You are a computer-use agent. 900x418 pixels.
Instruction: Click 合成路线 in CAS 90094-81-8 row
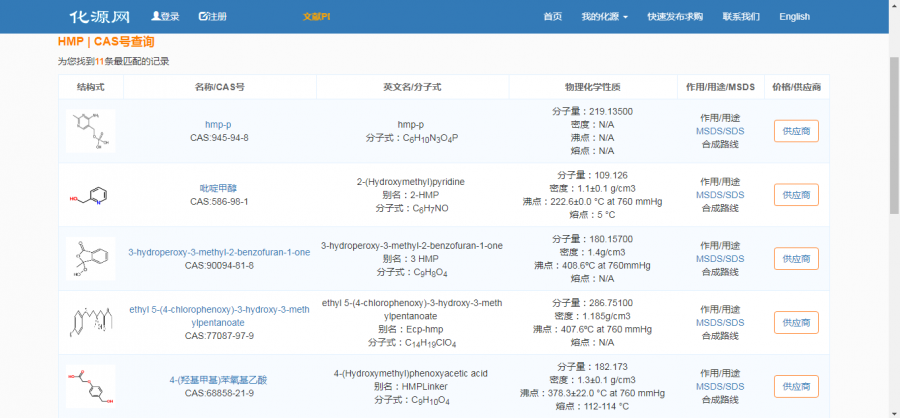coord(720,272)
